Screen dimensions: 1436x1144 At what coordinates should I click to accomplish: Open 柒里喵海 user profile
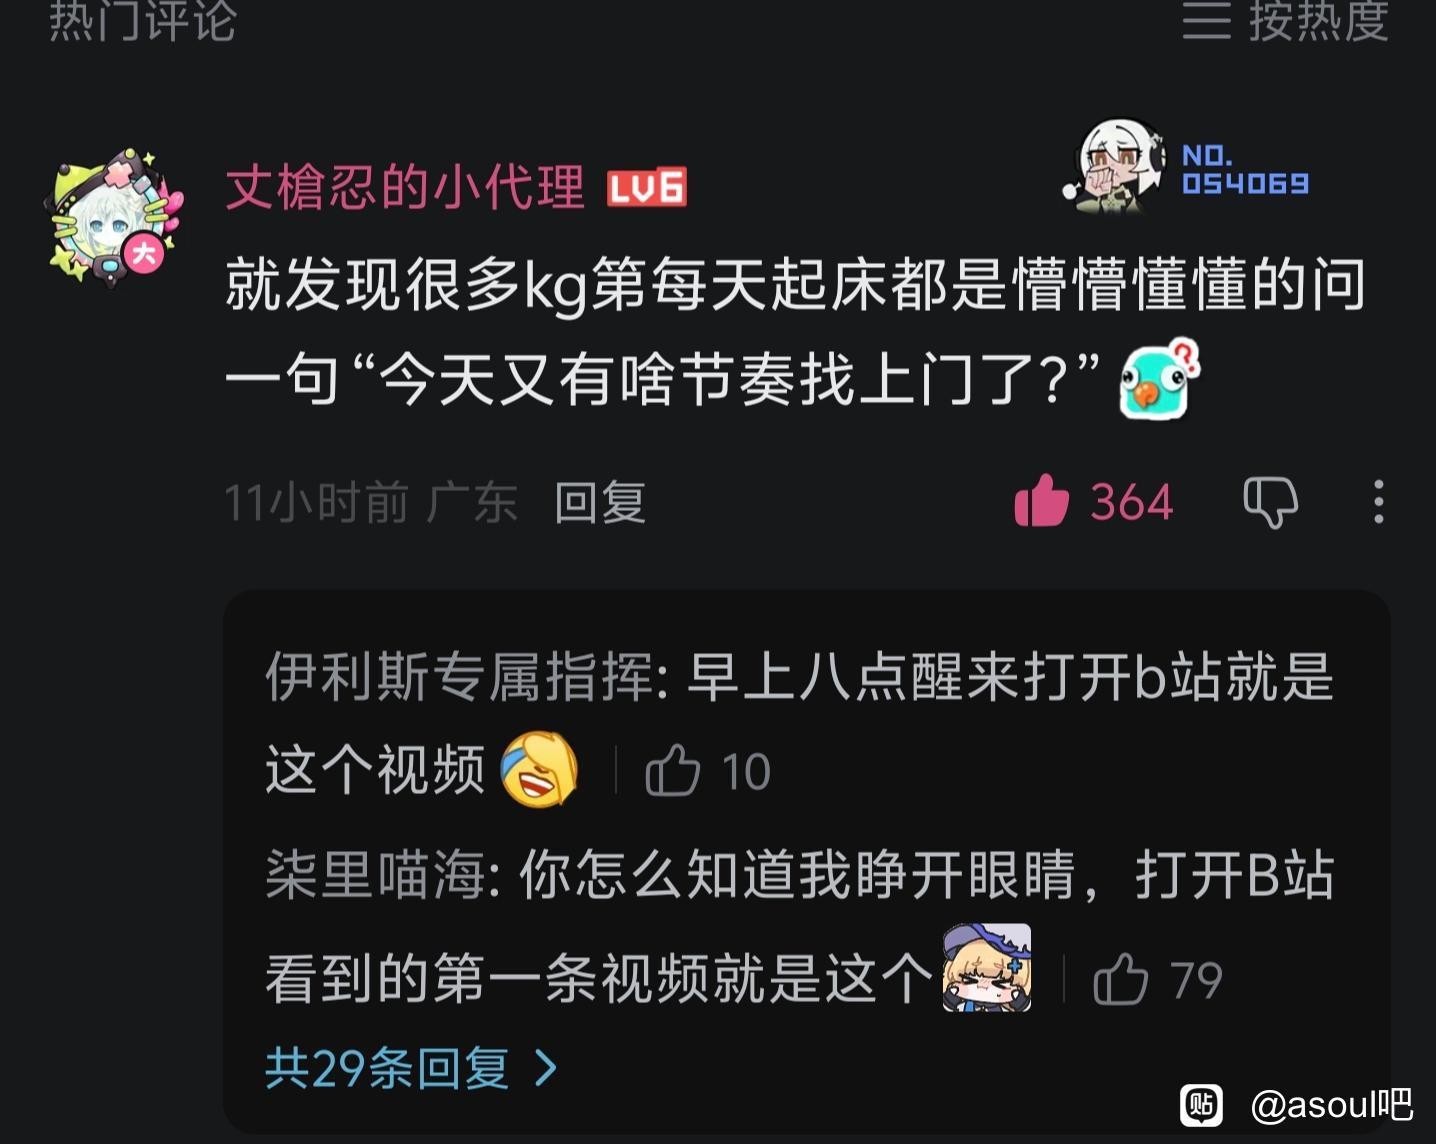click(375, 875)
